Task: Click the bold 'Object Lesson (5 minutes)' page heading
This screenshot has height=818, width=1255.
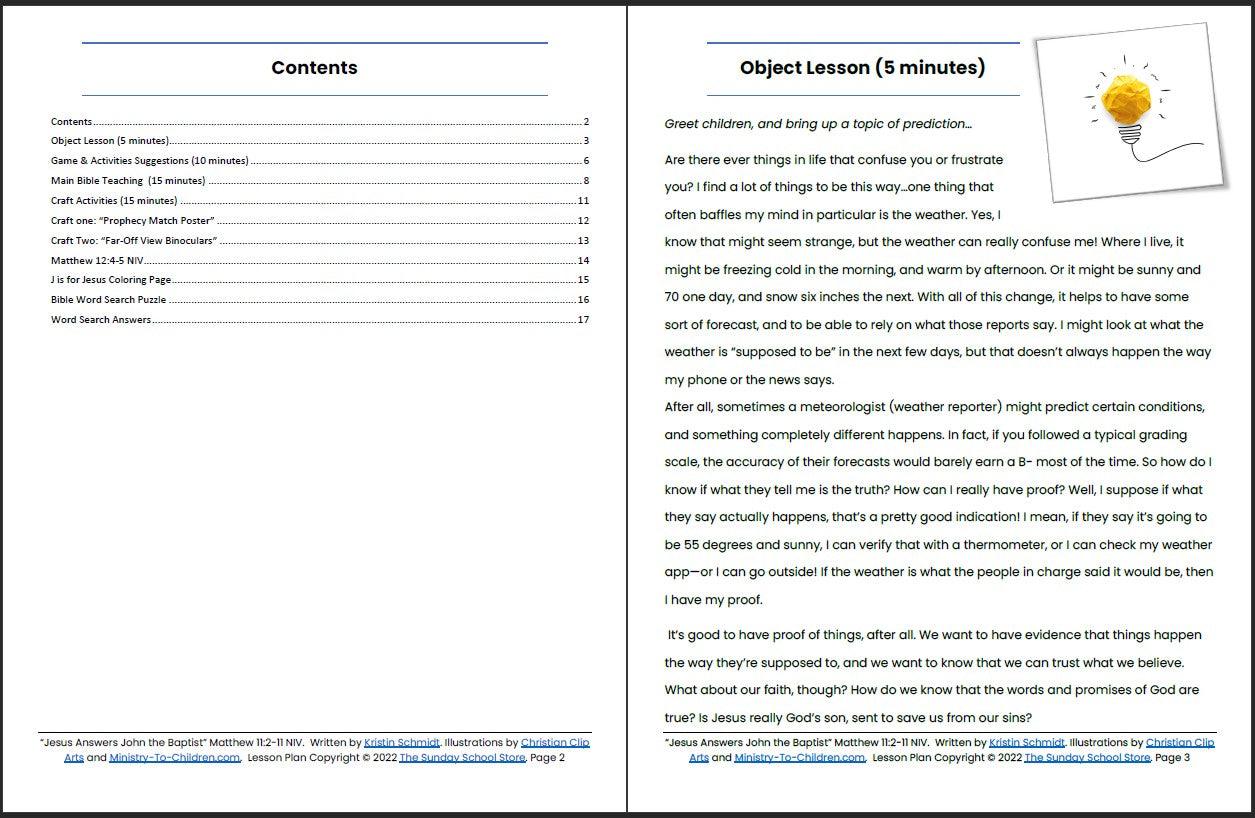Action: (x=862, y=68)
